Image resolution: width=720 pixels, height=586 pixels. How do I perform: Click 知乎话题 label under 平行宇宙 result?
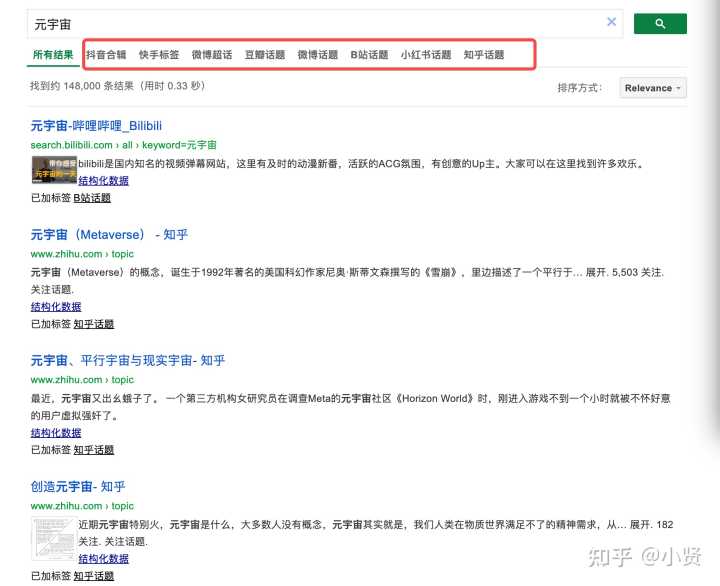point(94,450)
